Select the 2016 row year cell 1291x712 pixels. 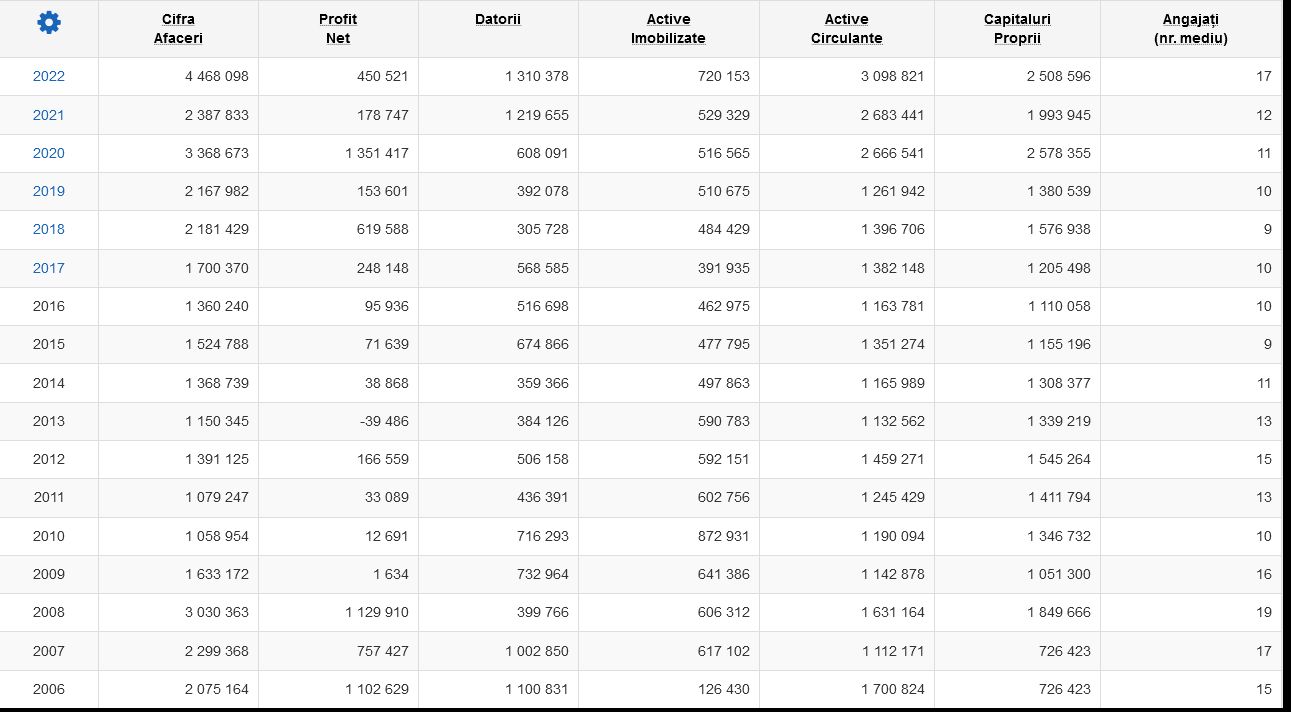tap(48, 306)
